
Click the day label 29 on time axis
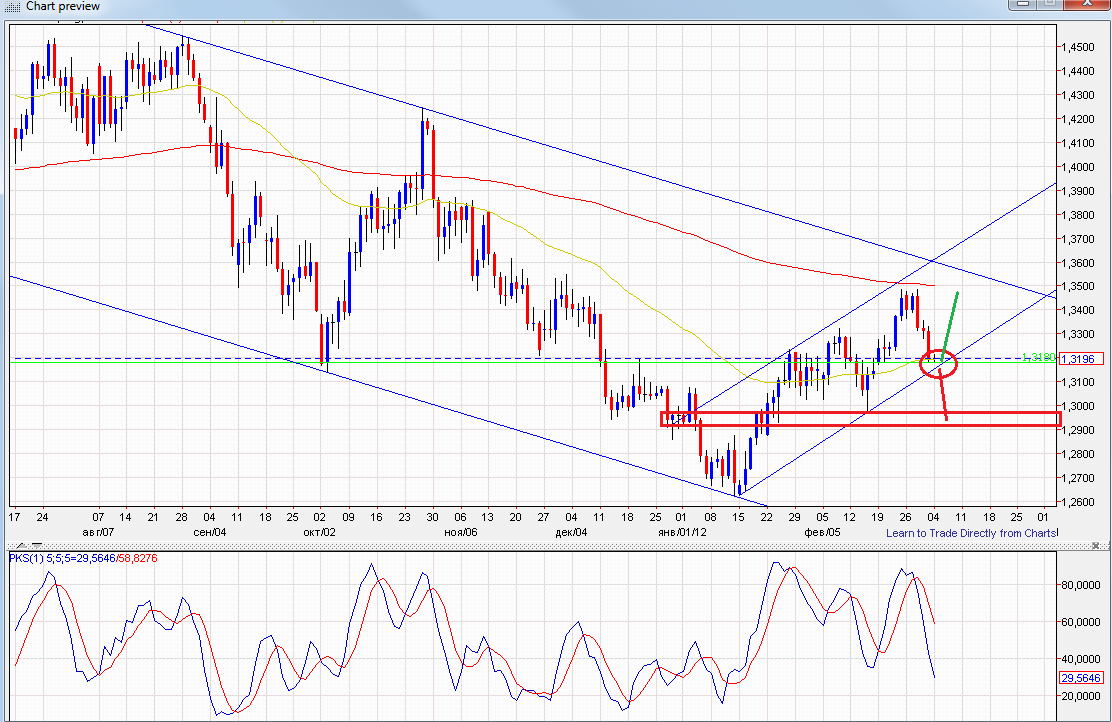794,517
